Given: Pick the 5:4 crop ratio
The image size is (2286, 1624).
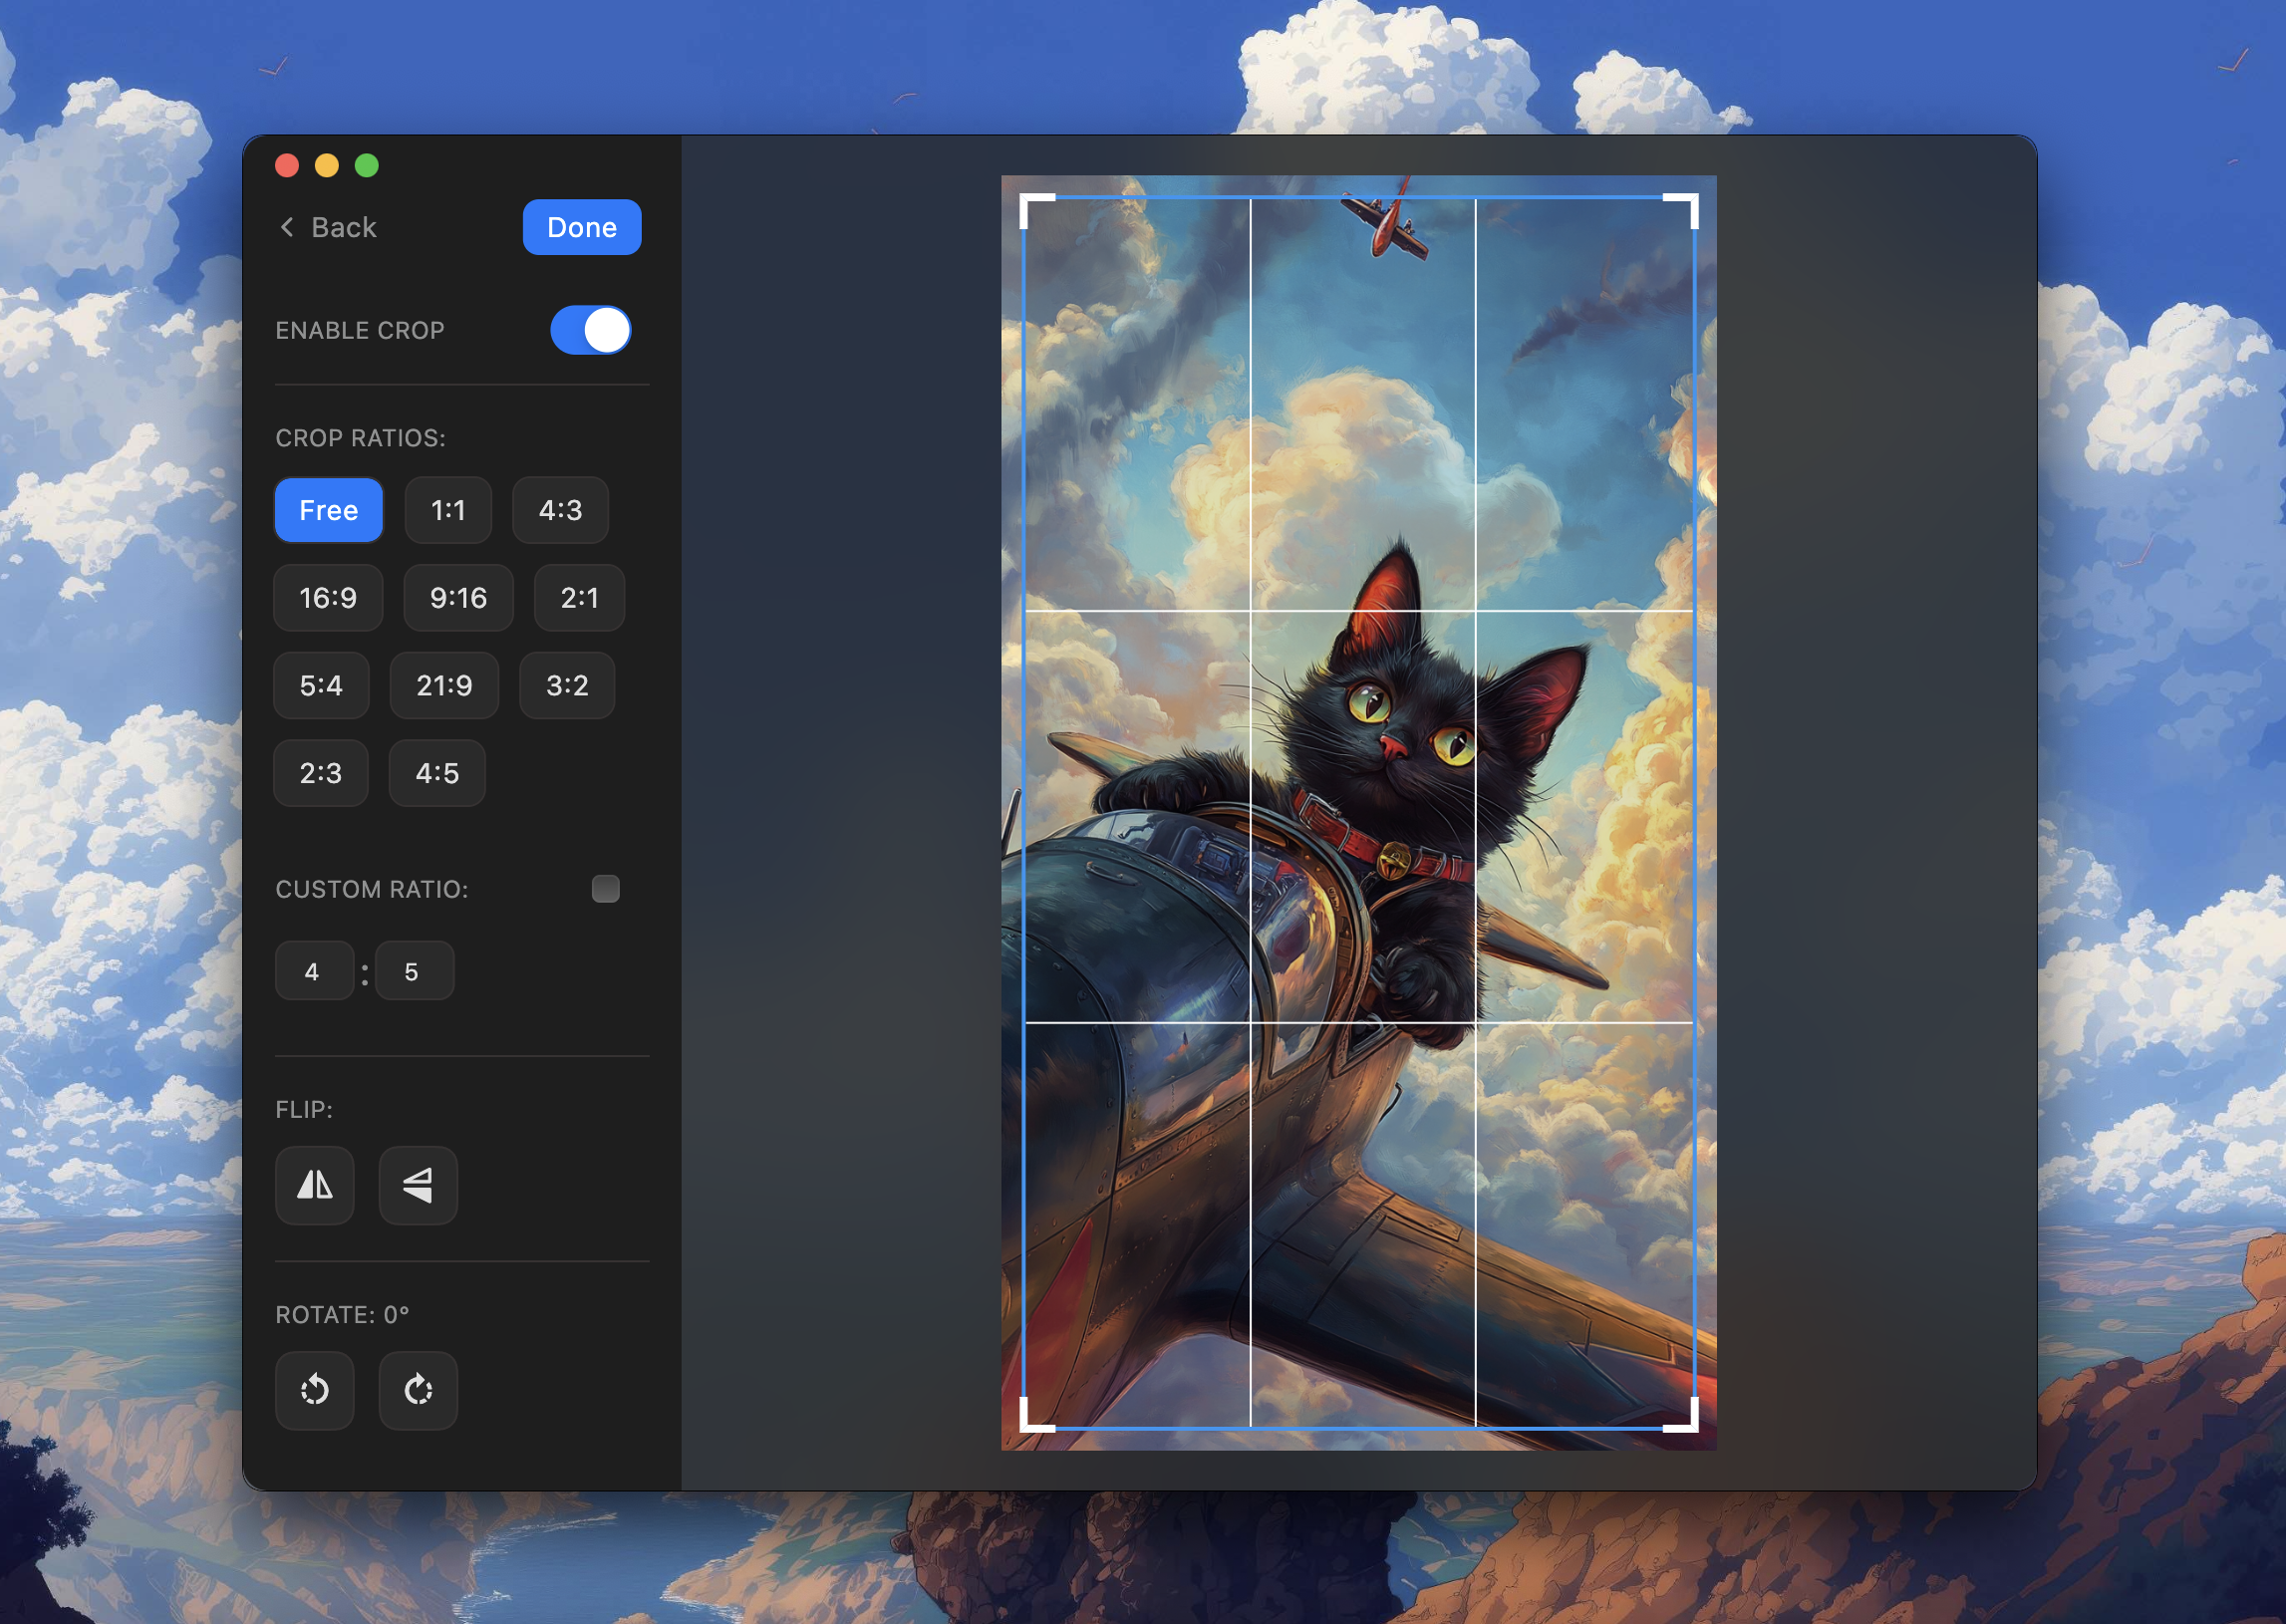Looking at the screenshot, I should (321, 686).
